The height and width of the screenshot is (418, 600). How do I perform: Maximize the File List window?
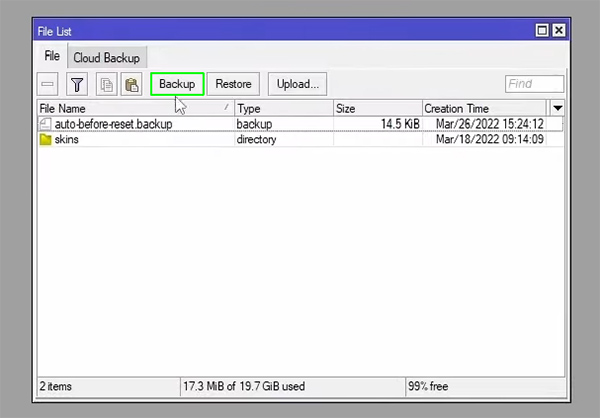[x=542, y=31]
